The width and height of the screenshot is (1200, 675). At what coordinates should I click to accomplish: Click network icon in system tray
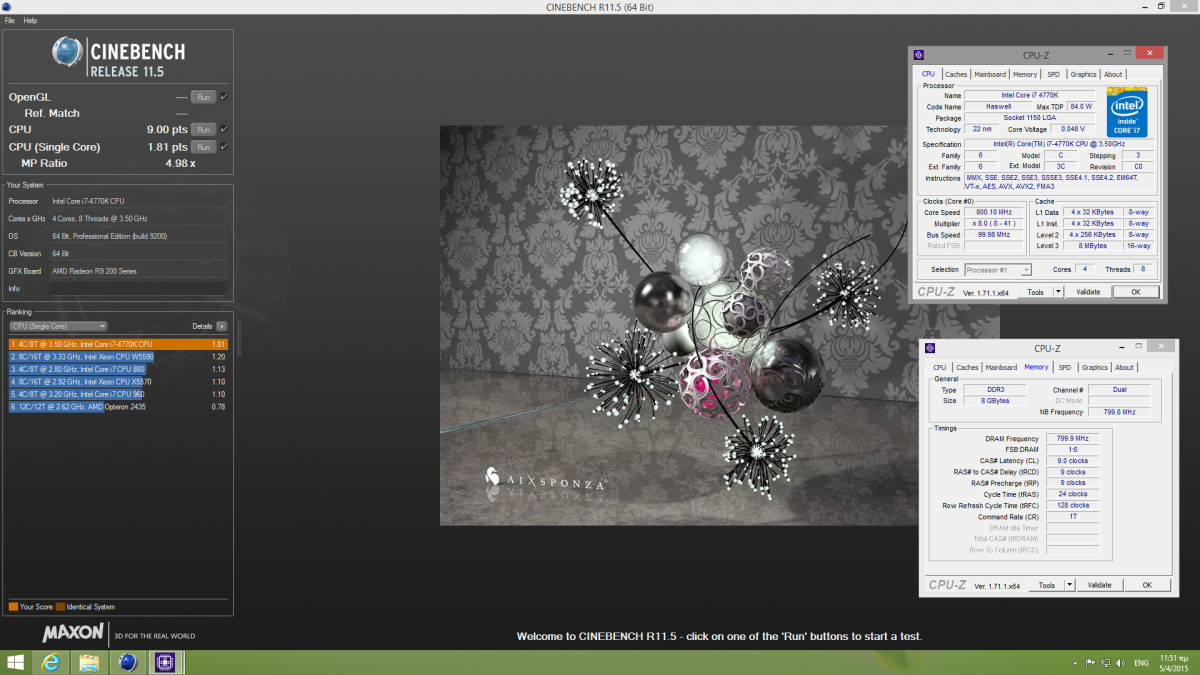1107,663
